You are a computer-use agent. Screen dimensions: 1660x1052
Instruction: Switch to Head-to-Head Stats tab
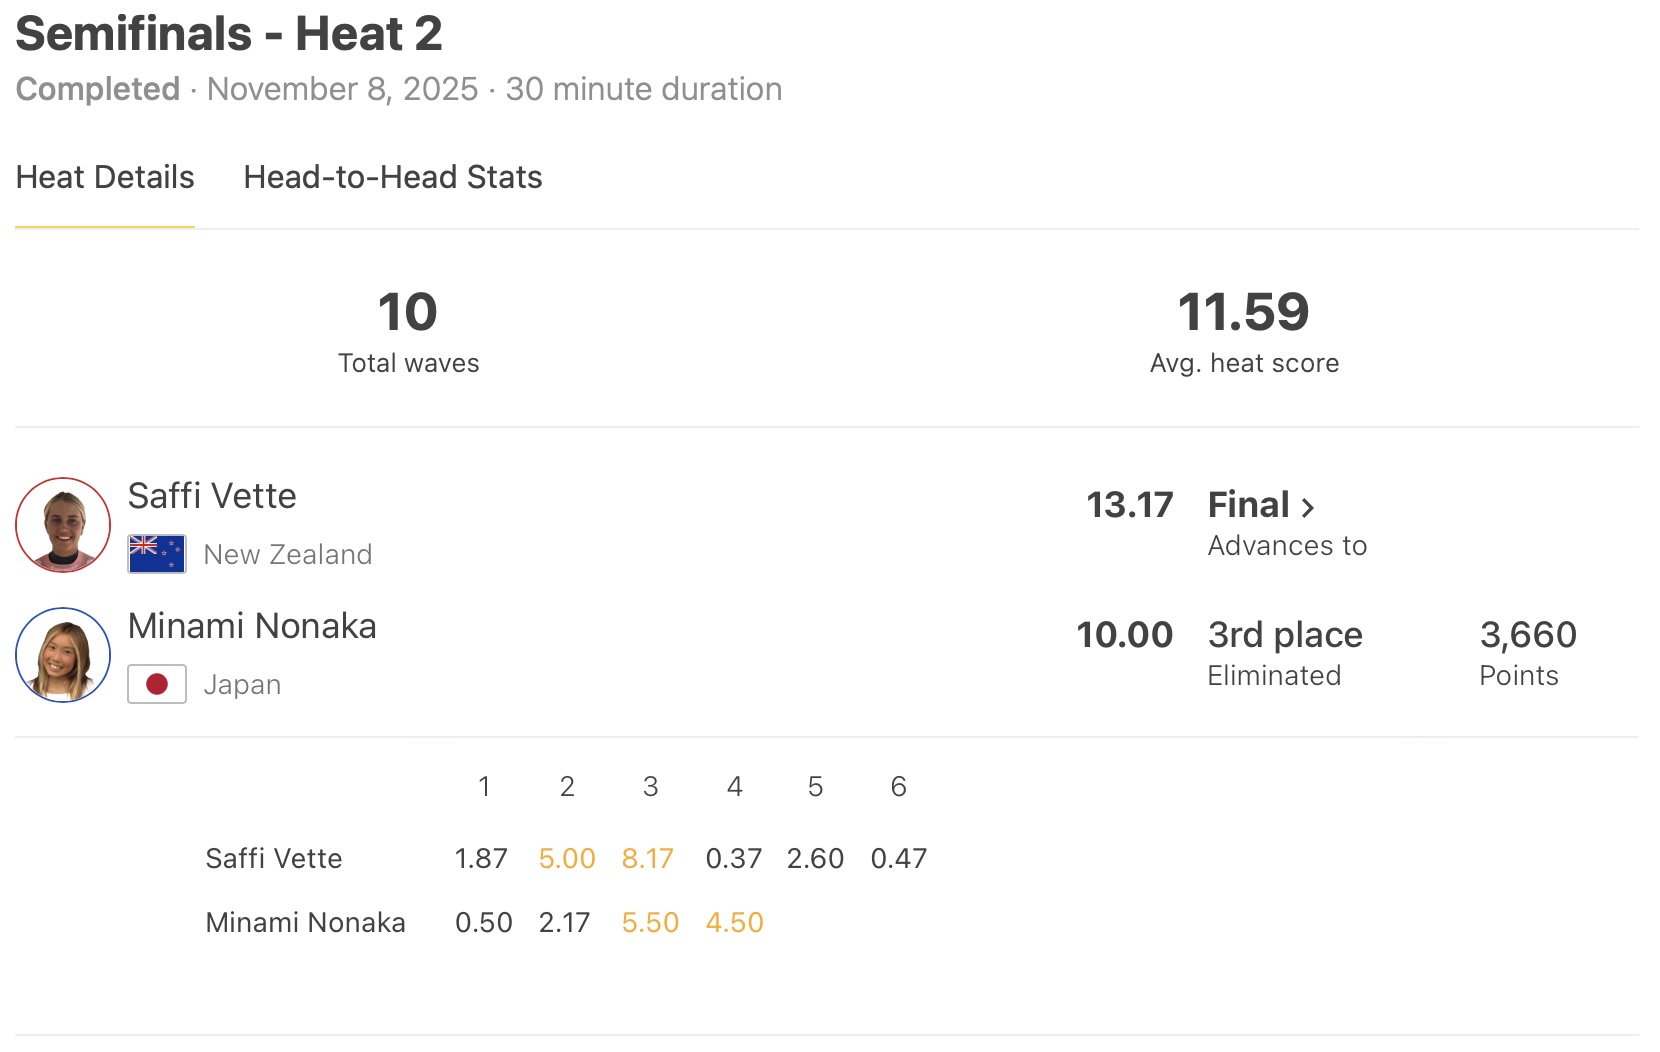tap(392, 177)
